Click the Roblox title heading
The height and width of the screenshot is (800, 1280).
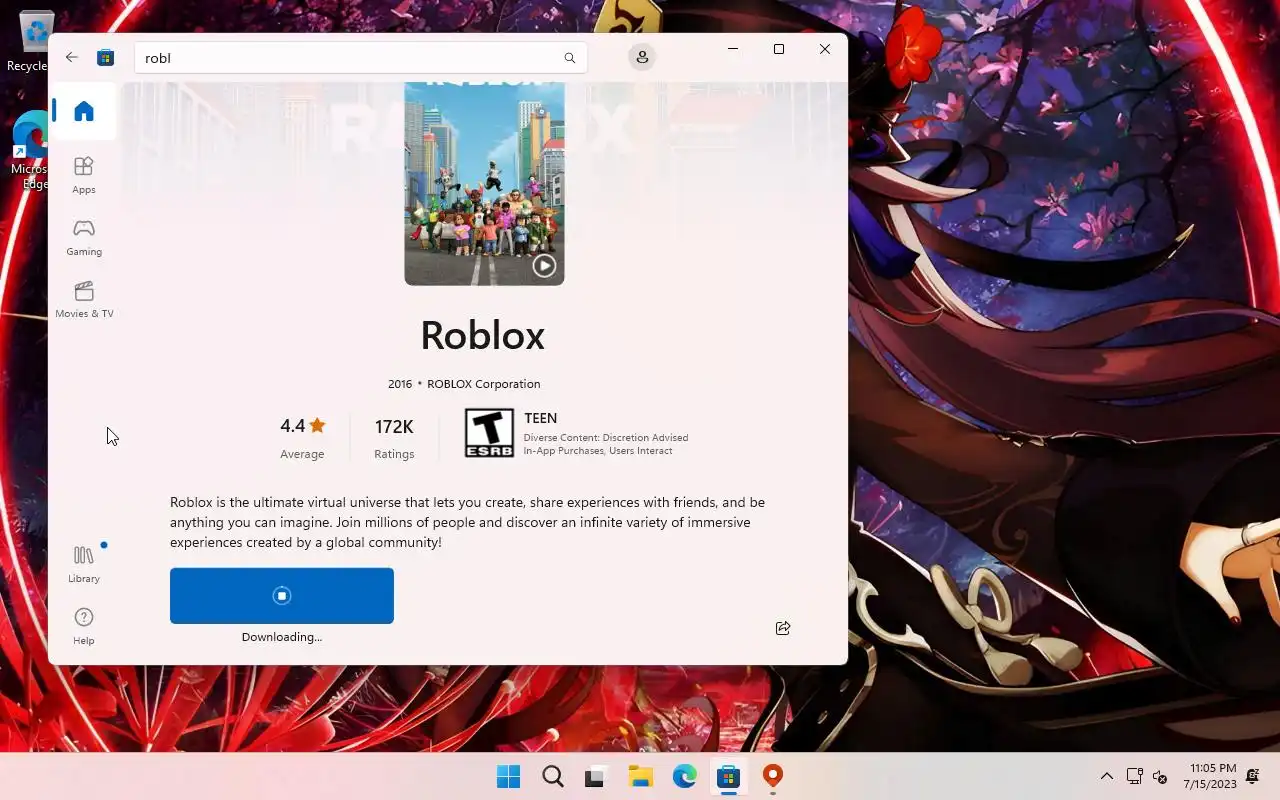pyautogui.click(x=482, y=335)
